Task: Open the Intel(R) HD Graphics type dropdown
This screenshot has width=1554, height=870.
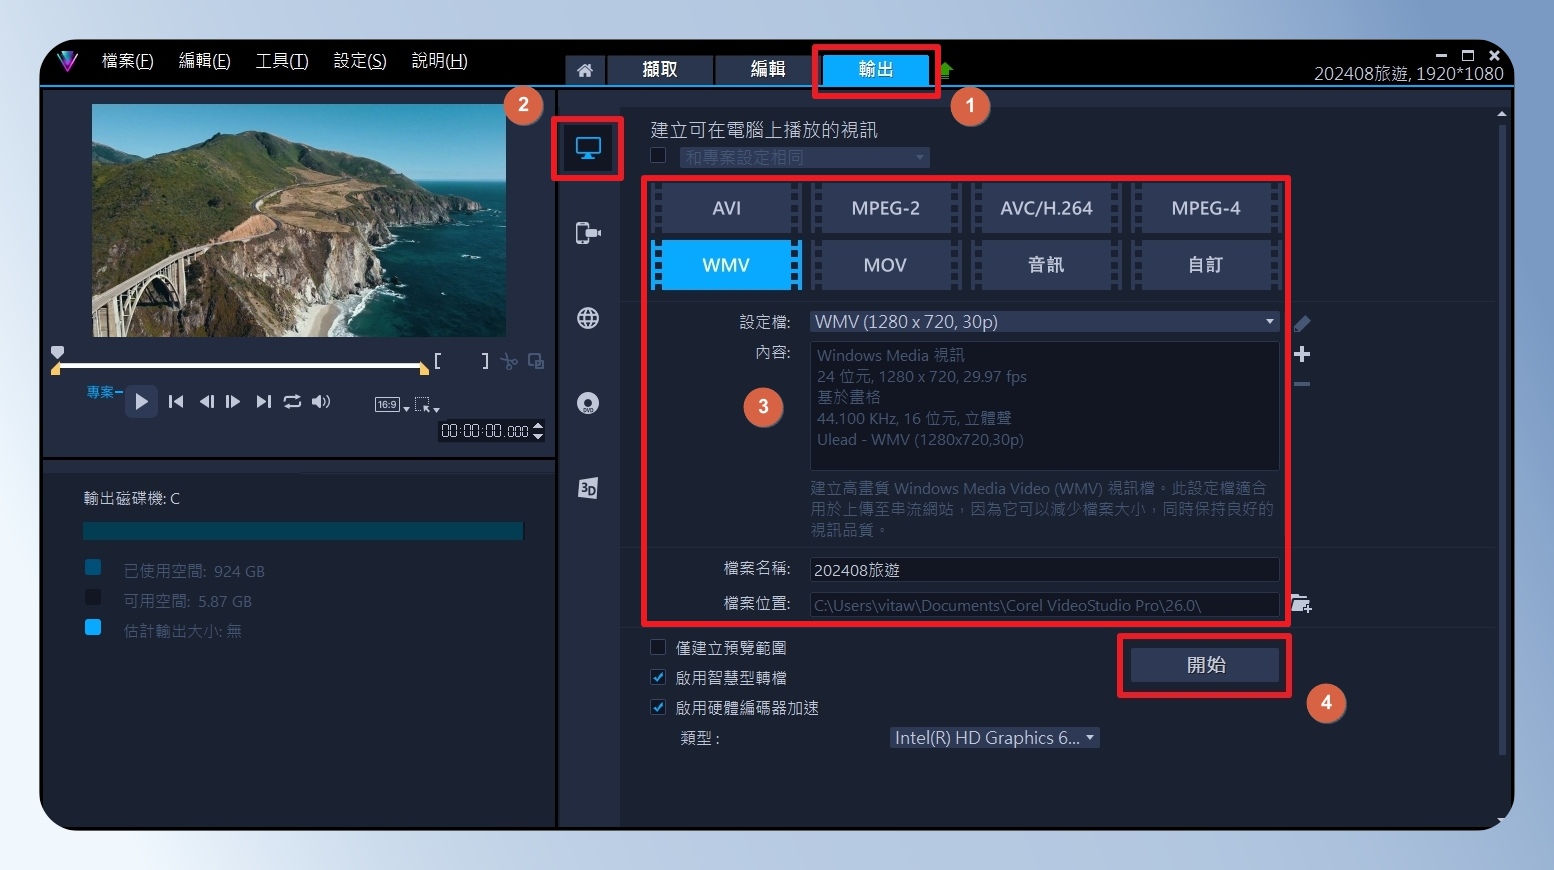Action: point(994,738)
